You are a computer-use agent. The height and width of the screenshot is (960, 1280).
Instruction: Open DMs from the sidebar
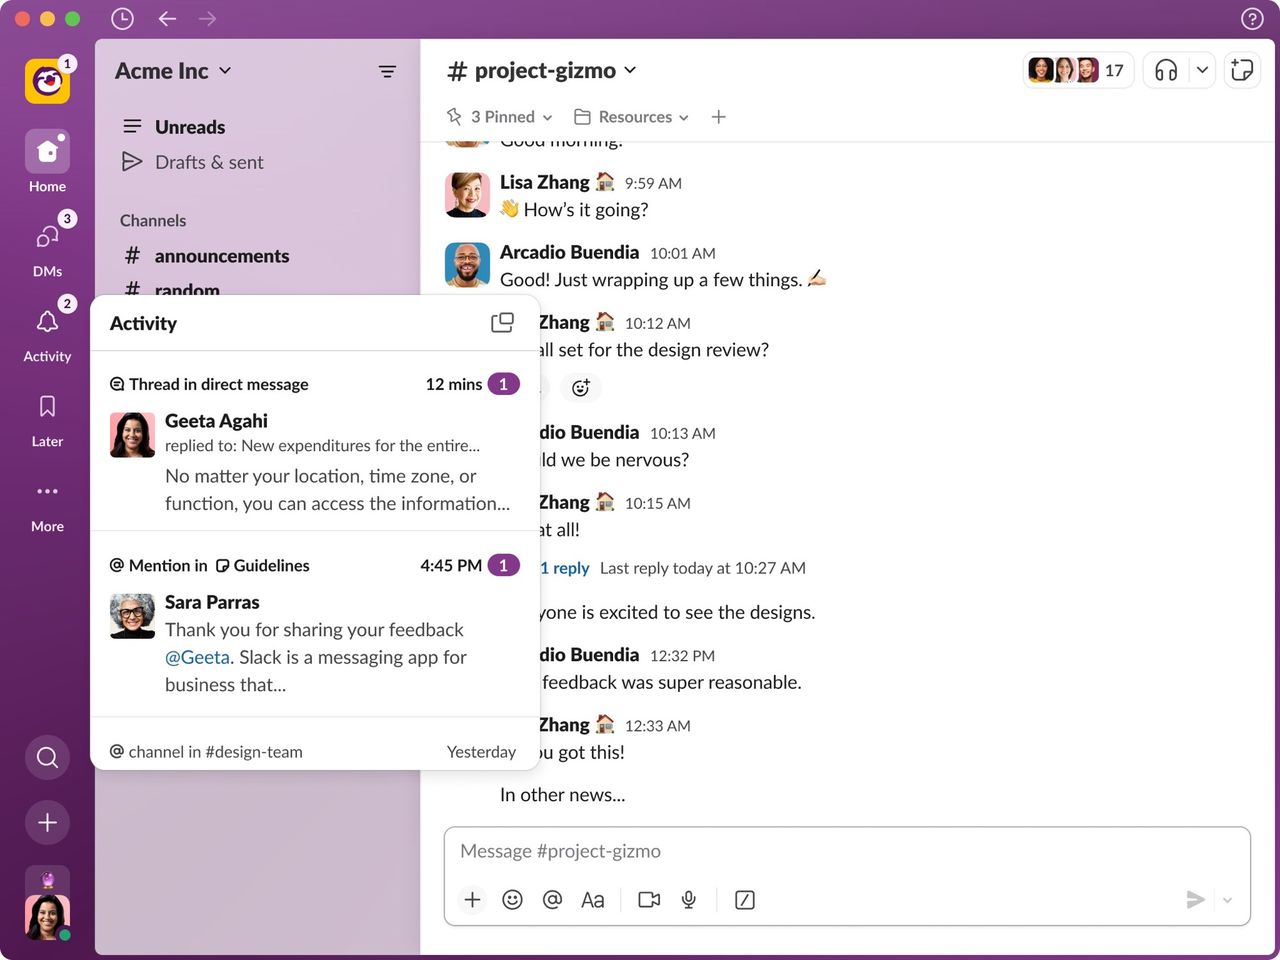click(47, 238)
